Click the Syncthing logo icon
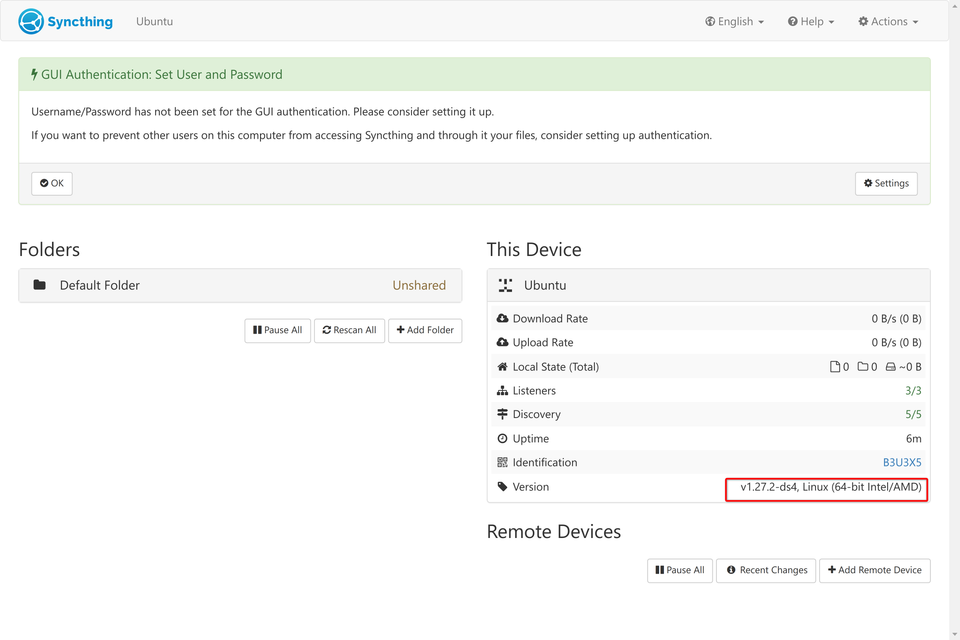This screenshot has height=640, width=960. pyautogui.click(x=31, y=21)
